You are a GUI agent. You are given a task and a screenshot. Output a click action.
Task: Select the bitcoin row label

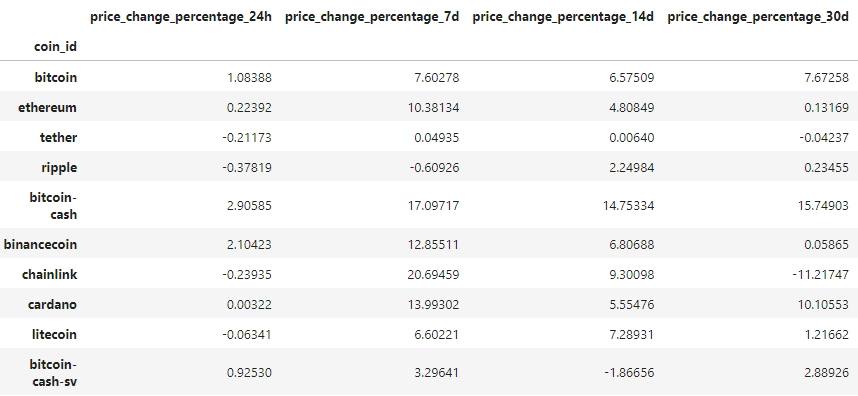(x=56, y=78)
